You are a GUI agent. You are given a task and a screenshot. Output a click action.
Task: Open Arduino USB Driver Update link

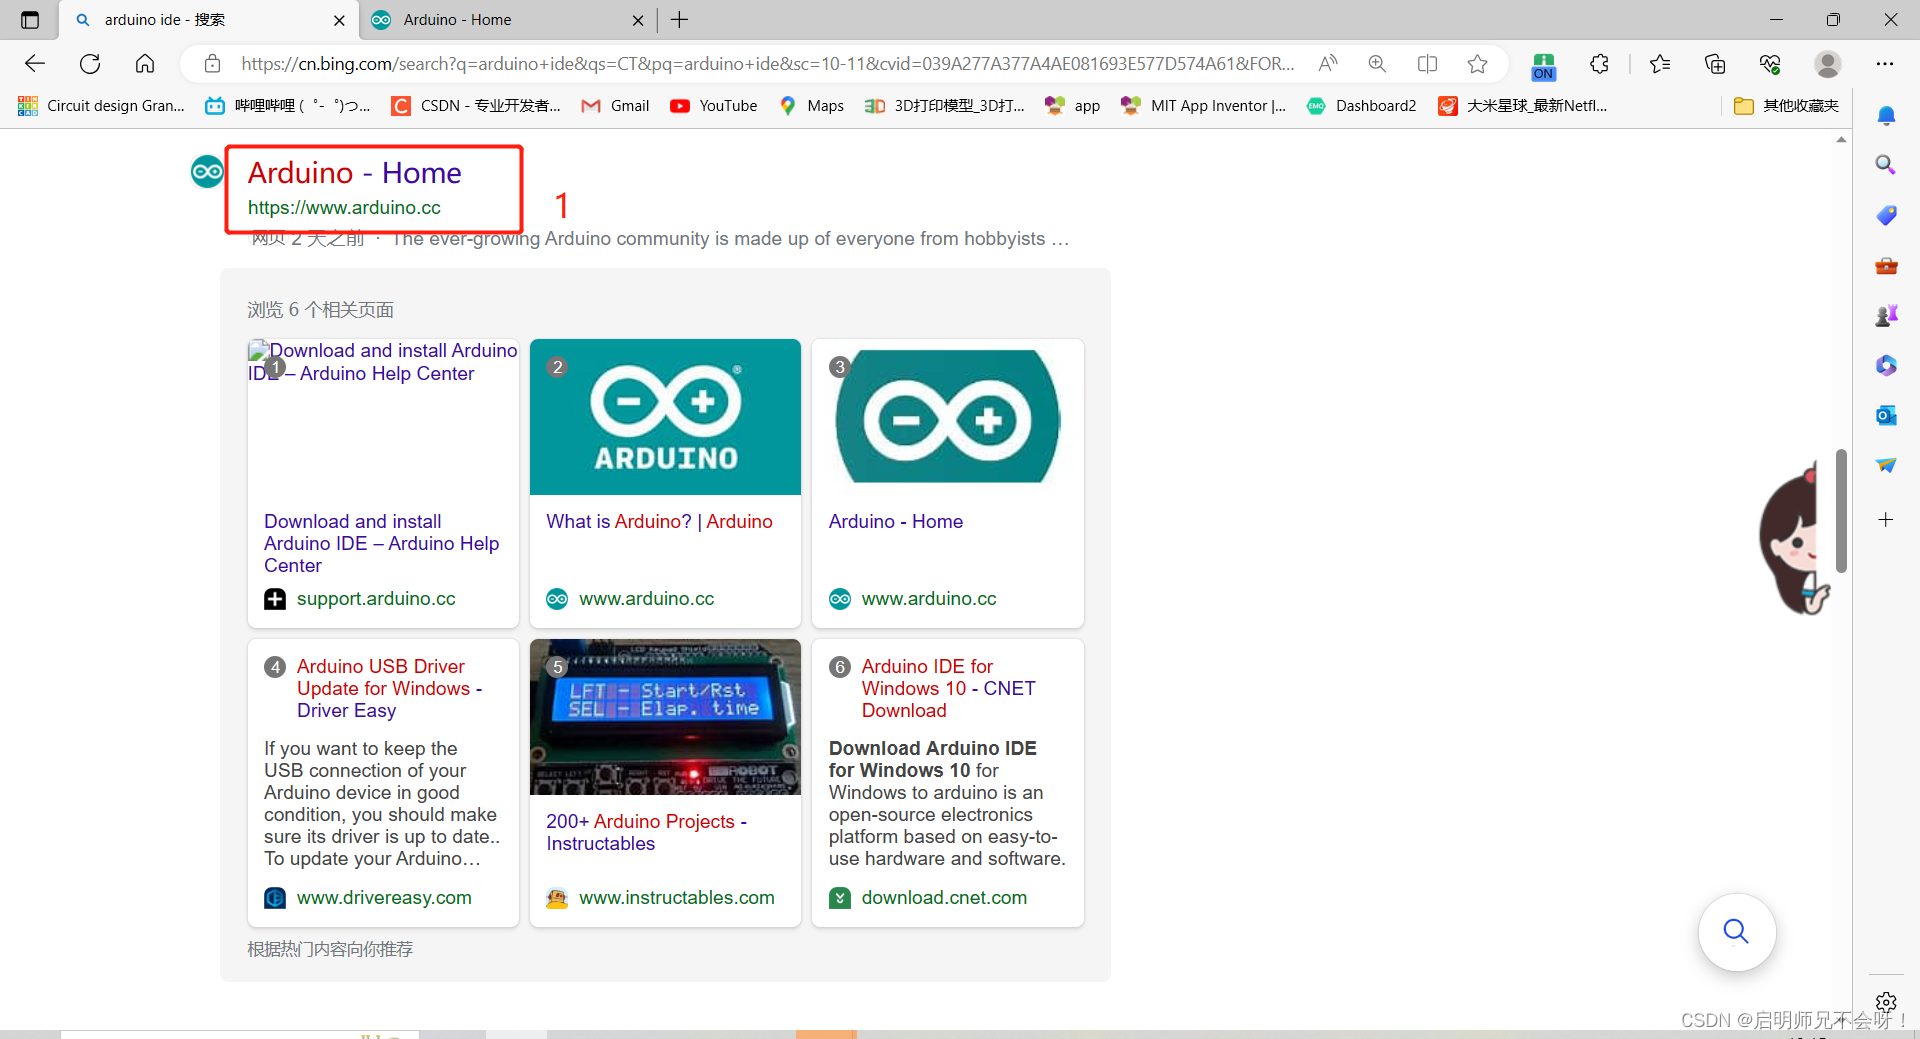(x=389, y=688)
